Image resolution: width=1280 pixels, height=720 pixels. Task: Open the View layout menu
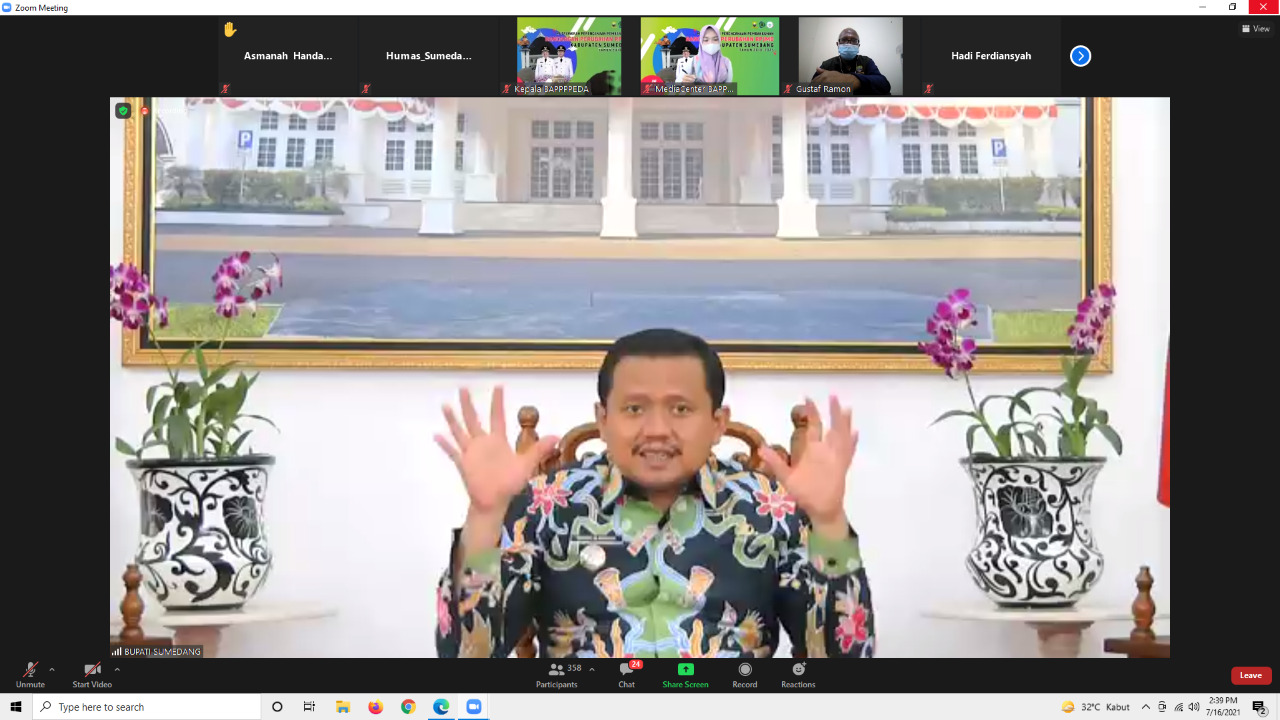1256,28
